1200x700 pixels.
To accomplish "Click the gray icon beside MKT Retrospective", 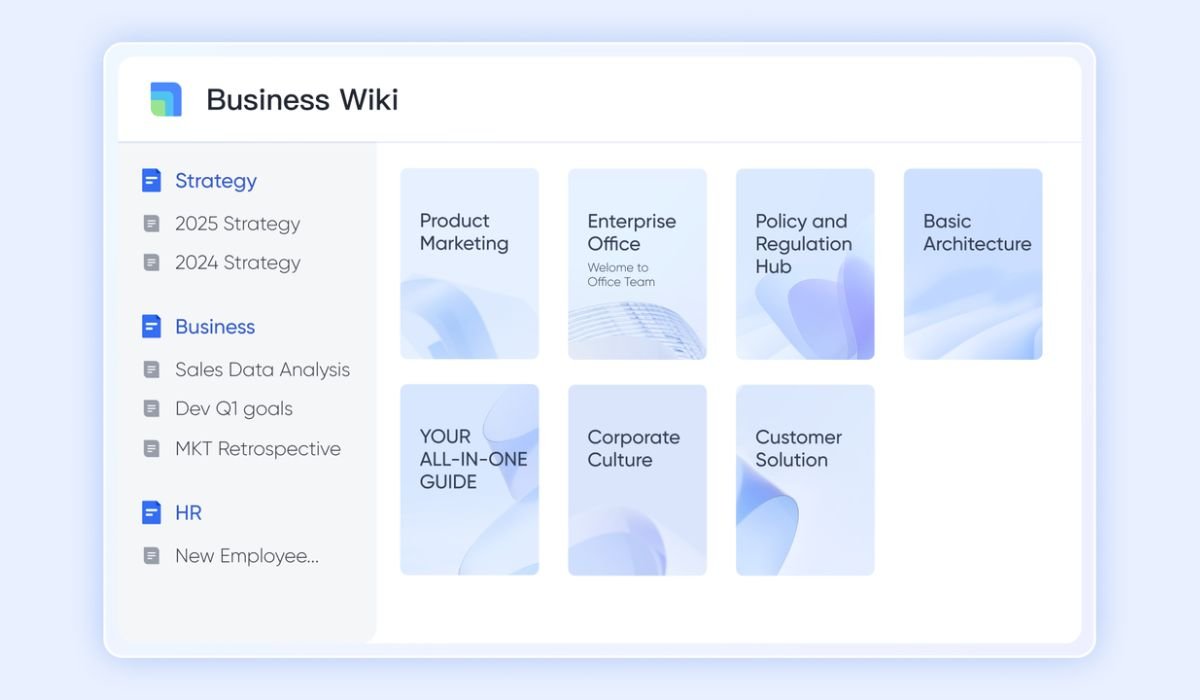I will 151,449.
